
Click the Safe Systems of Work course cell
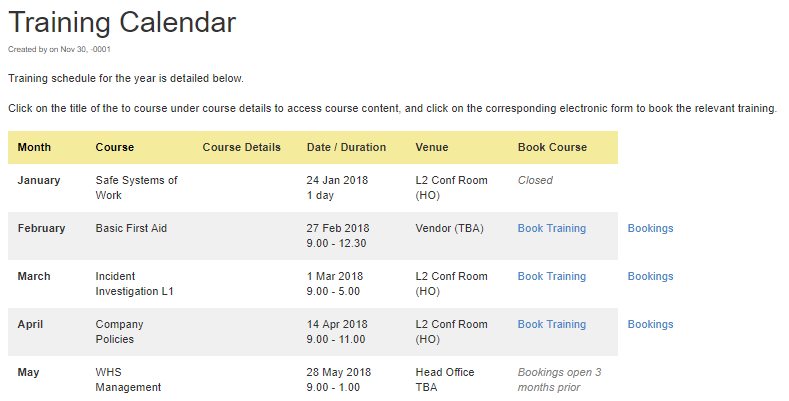(x=136, y=188)
